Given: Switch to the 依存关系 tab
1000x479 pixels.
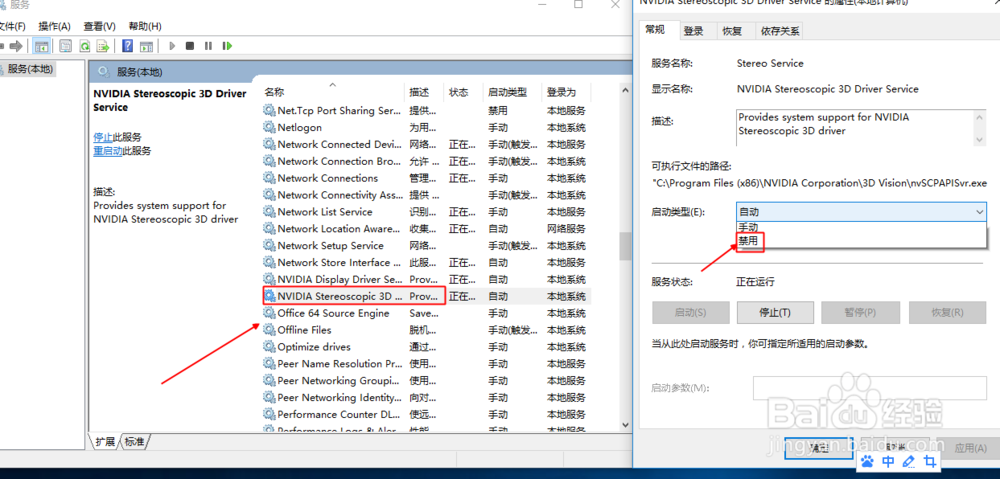Looking at the screenshot, I should [779, 31].
